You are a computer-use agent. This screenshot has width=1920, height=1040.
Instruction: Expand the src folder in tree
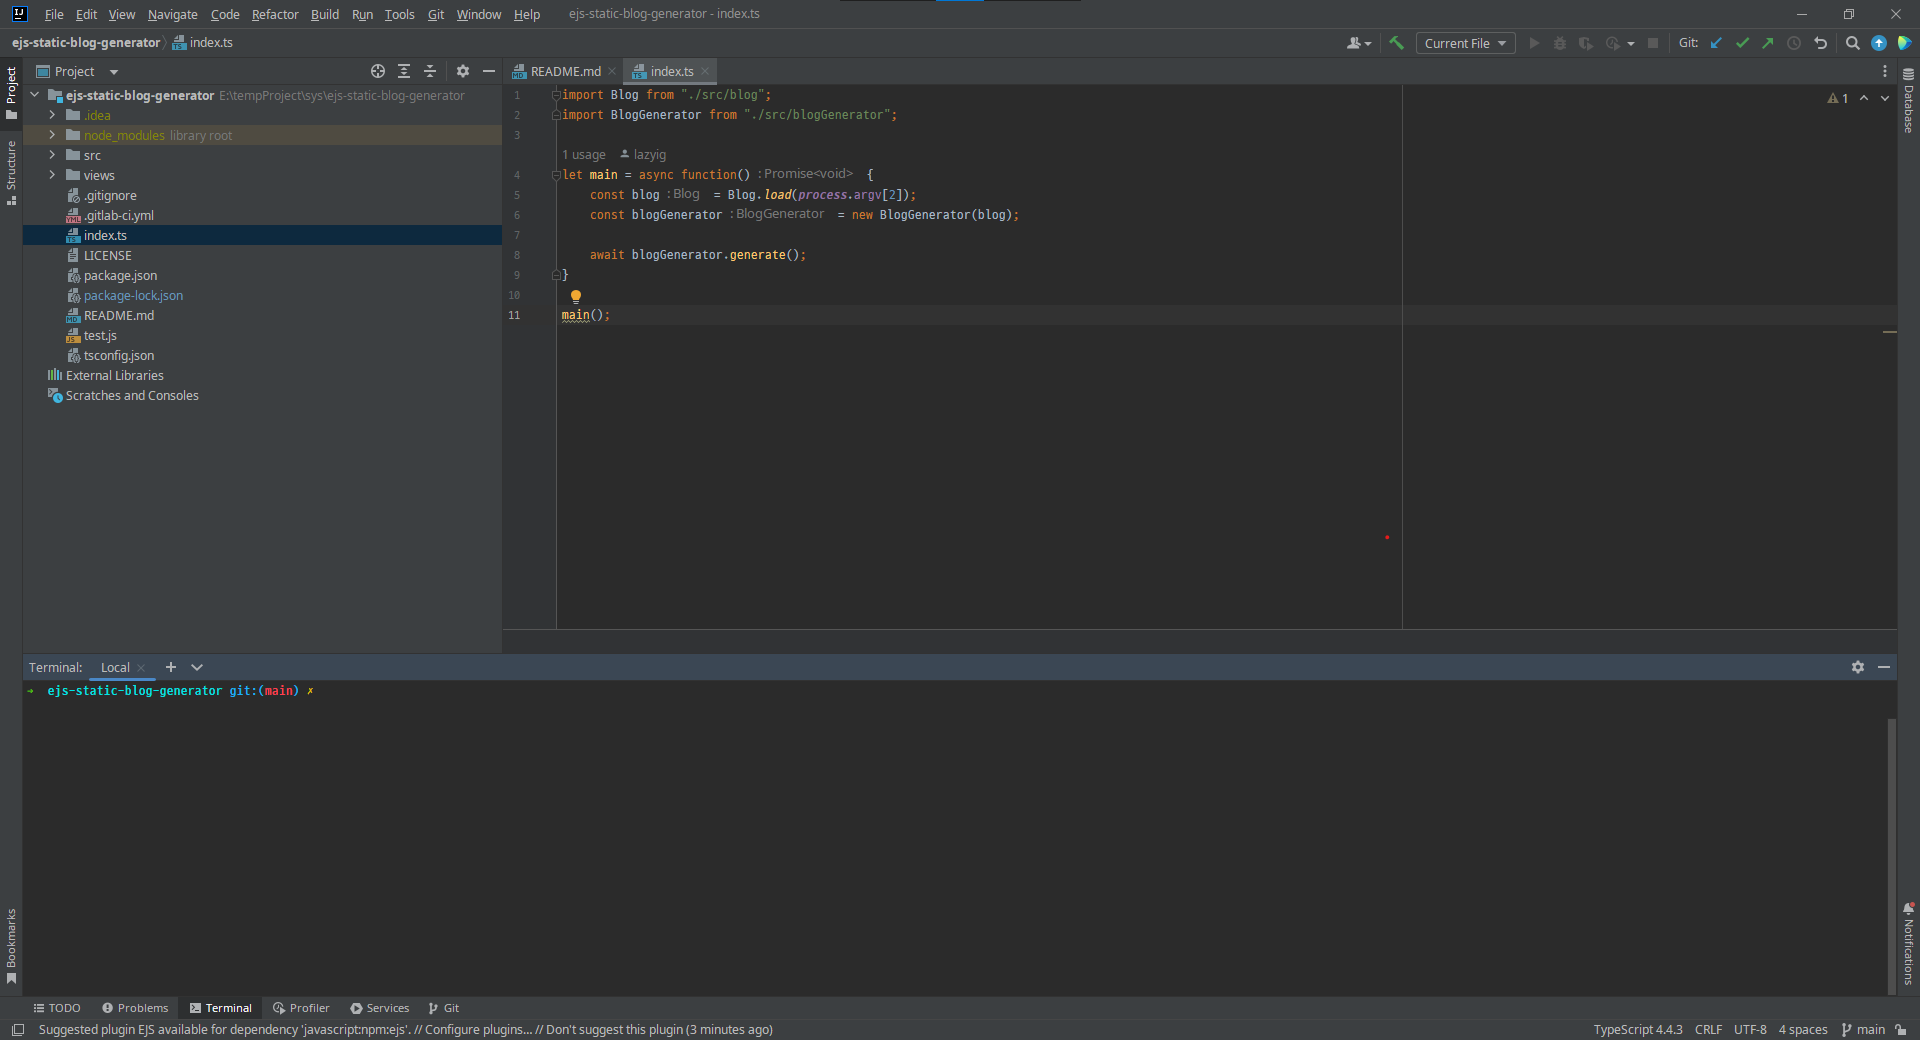[52, 155]
